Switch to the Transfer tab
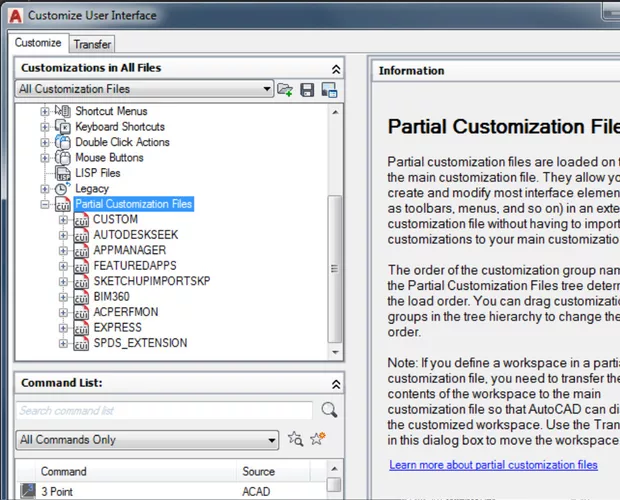Viewport: 620px width, 500px height. point(92,44)
